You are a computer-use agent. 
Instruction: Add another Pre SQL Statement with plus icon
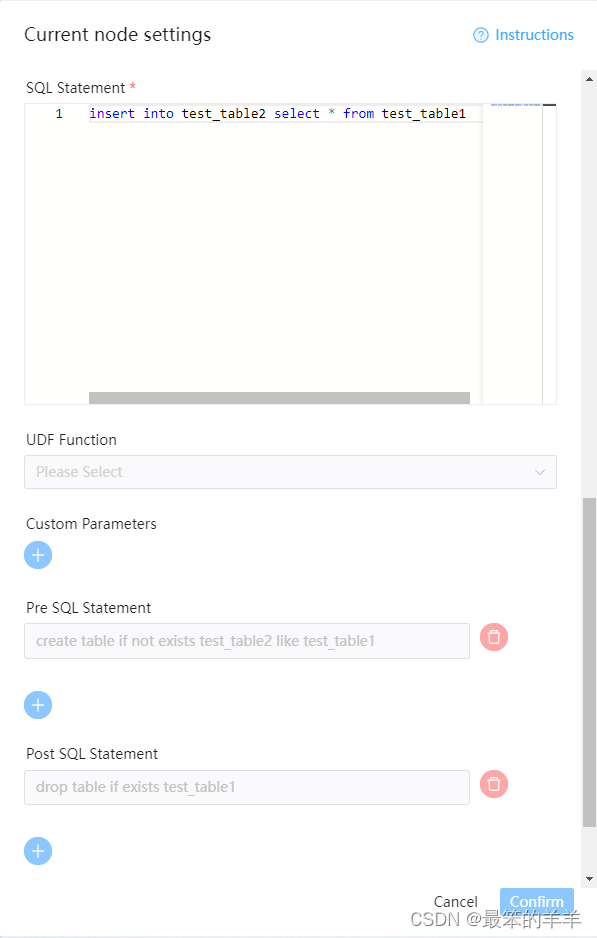[x=38, y=705]
